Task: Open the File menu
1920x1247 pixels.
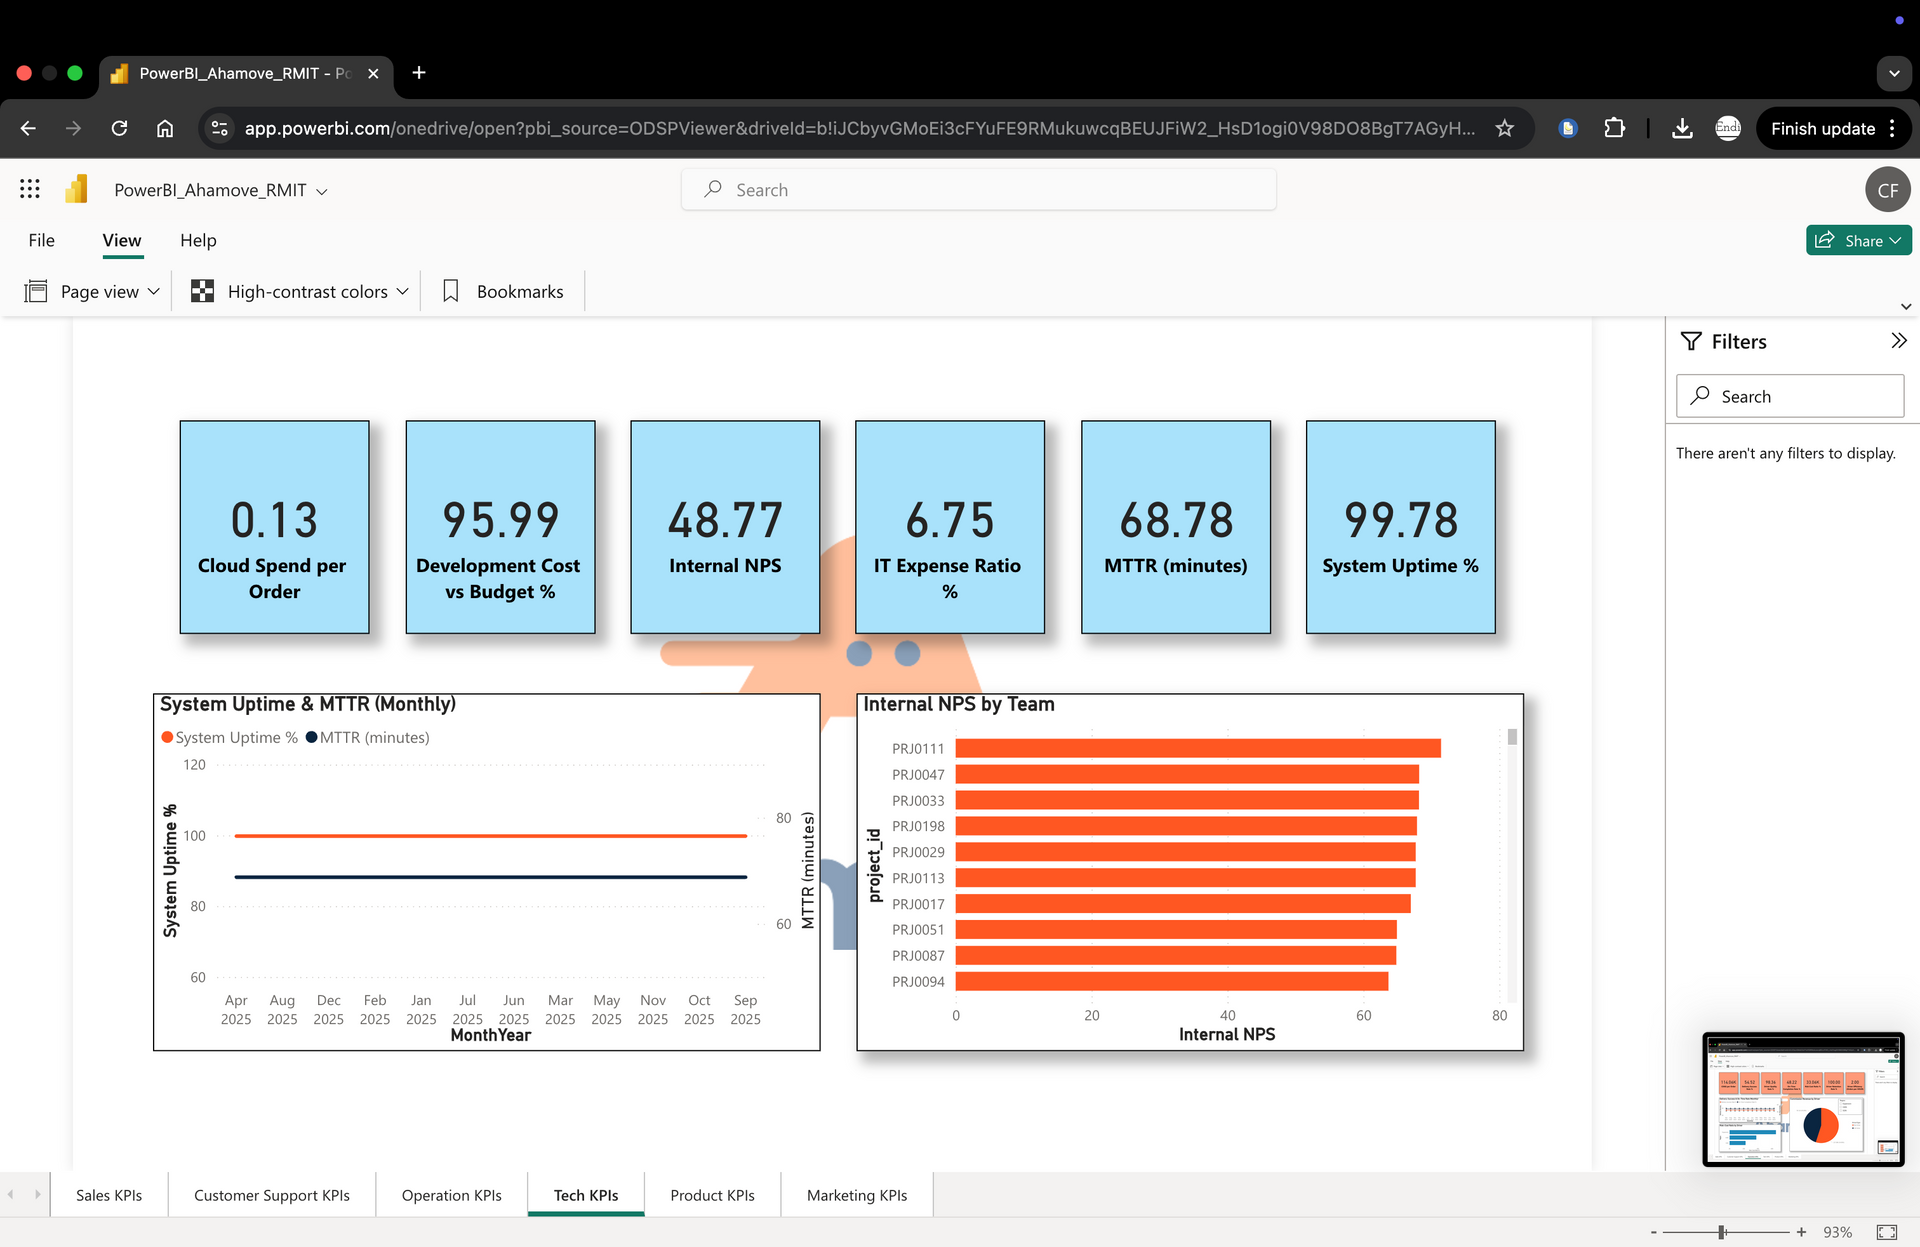Action: click(41, 240)
